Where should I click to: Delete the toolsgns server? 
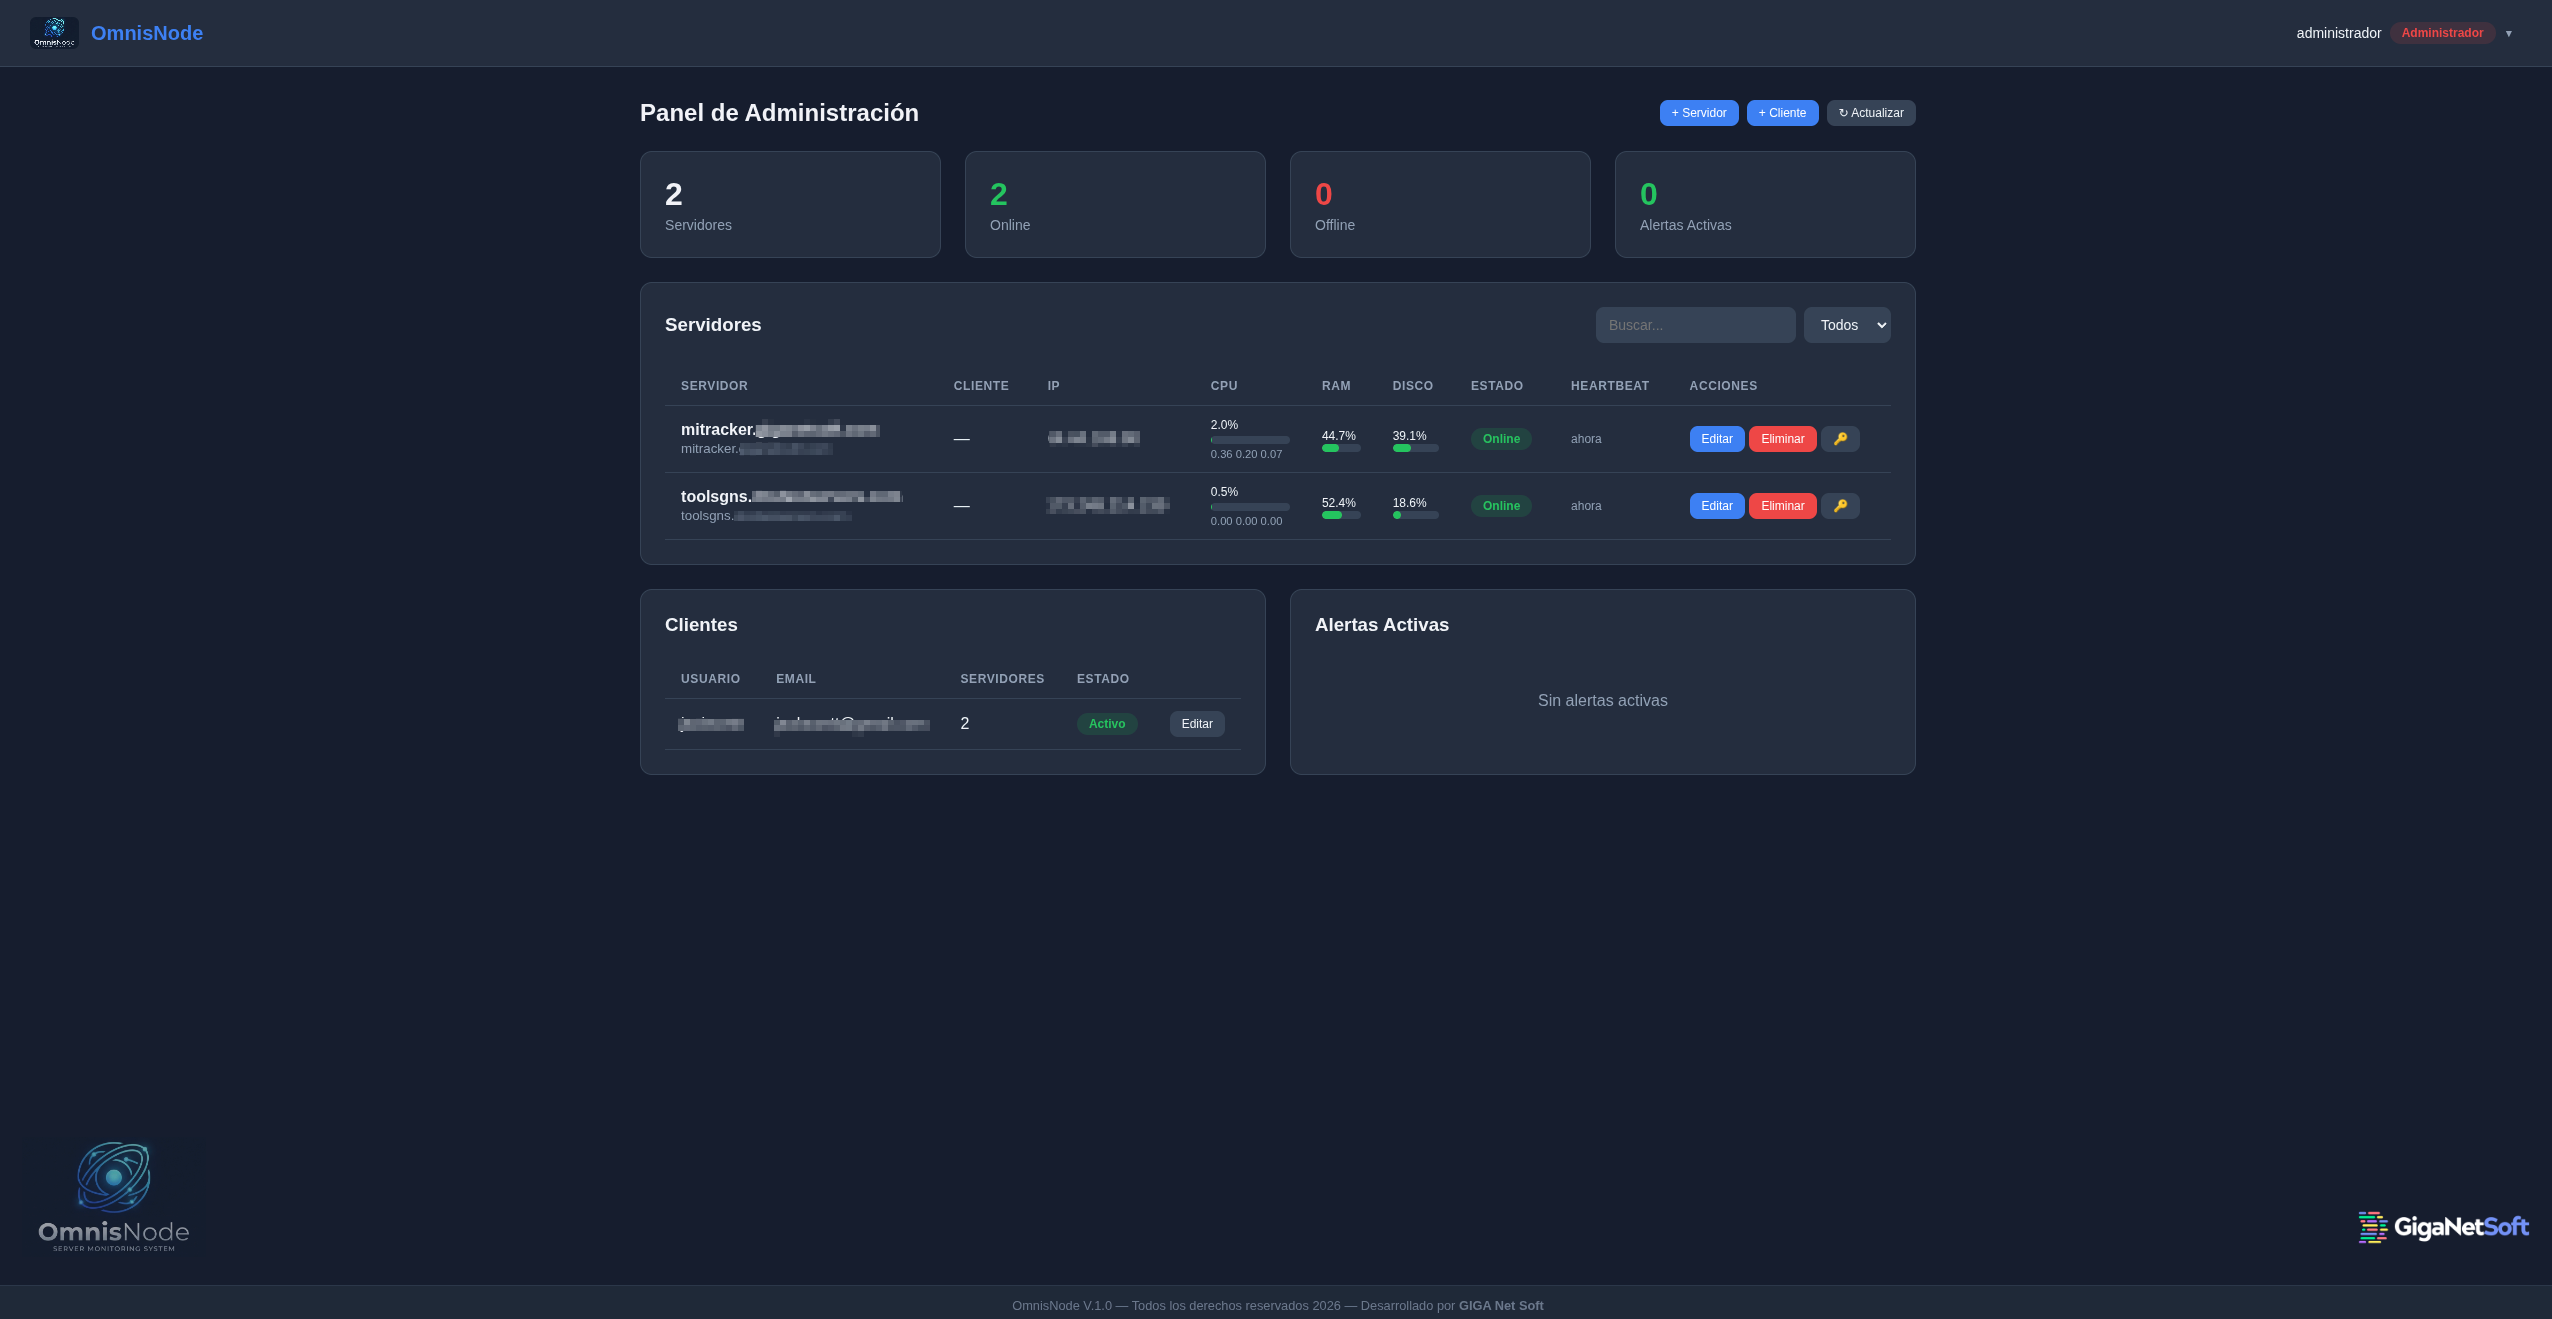point(1782,506)
